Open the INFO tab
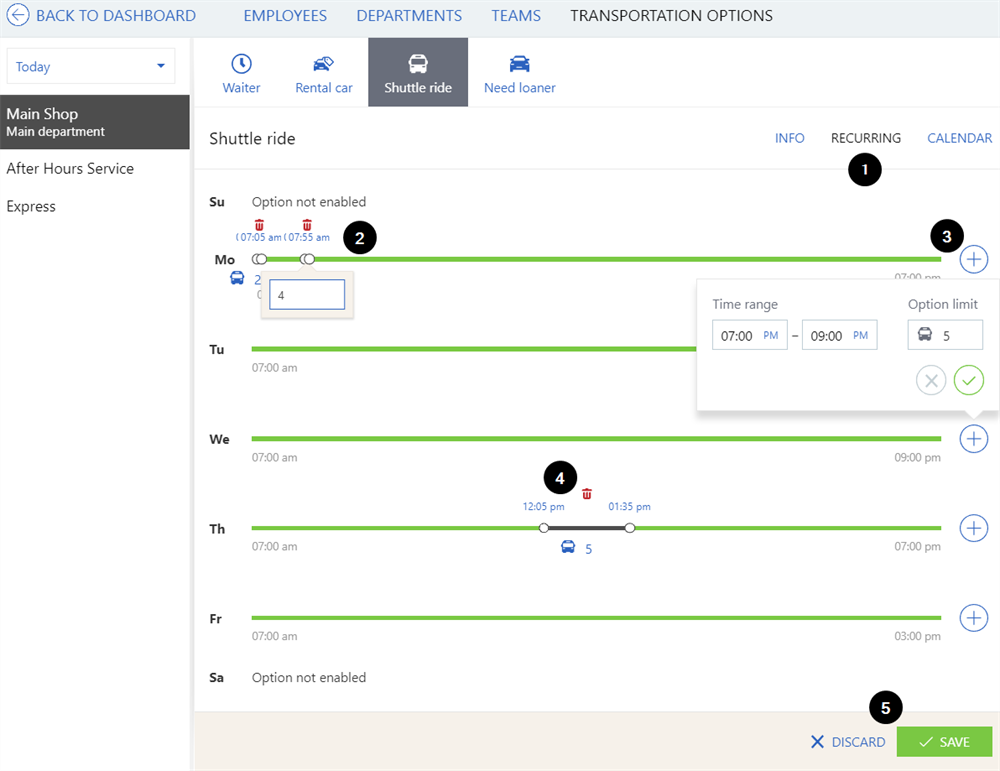This screenshot has width=1000, height=771. point(789,138)
